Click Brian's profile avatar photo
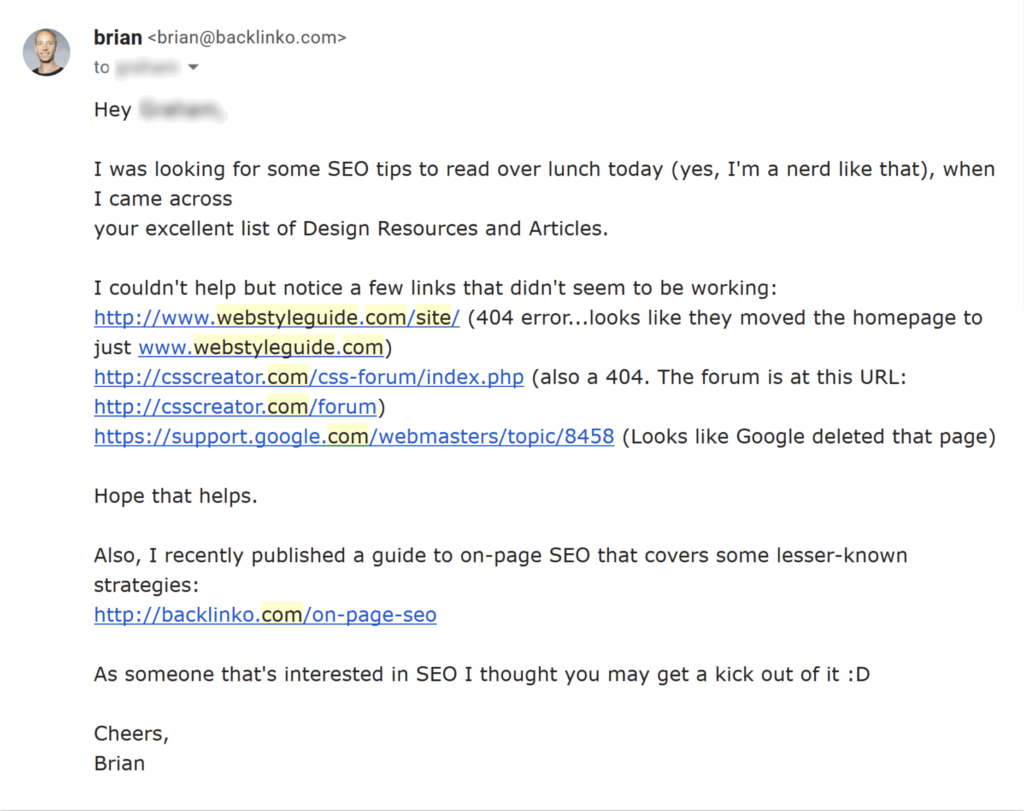 pos(47,52)
